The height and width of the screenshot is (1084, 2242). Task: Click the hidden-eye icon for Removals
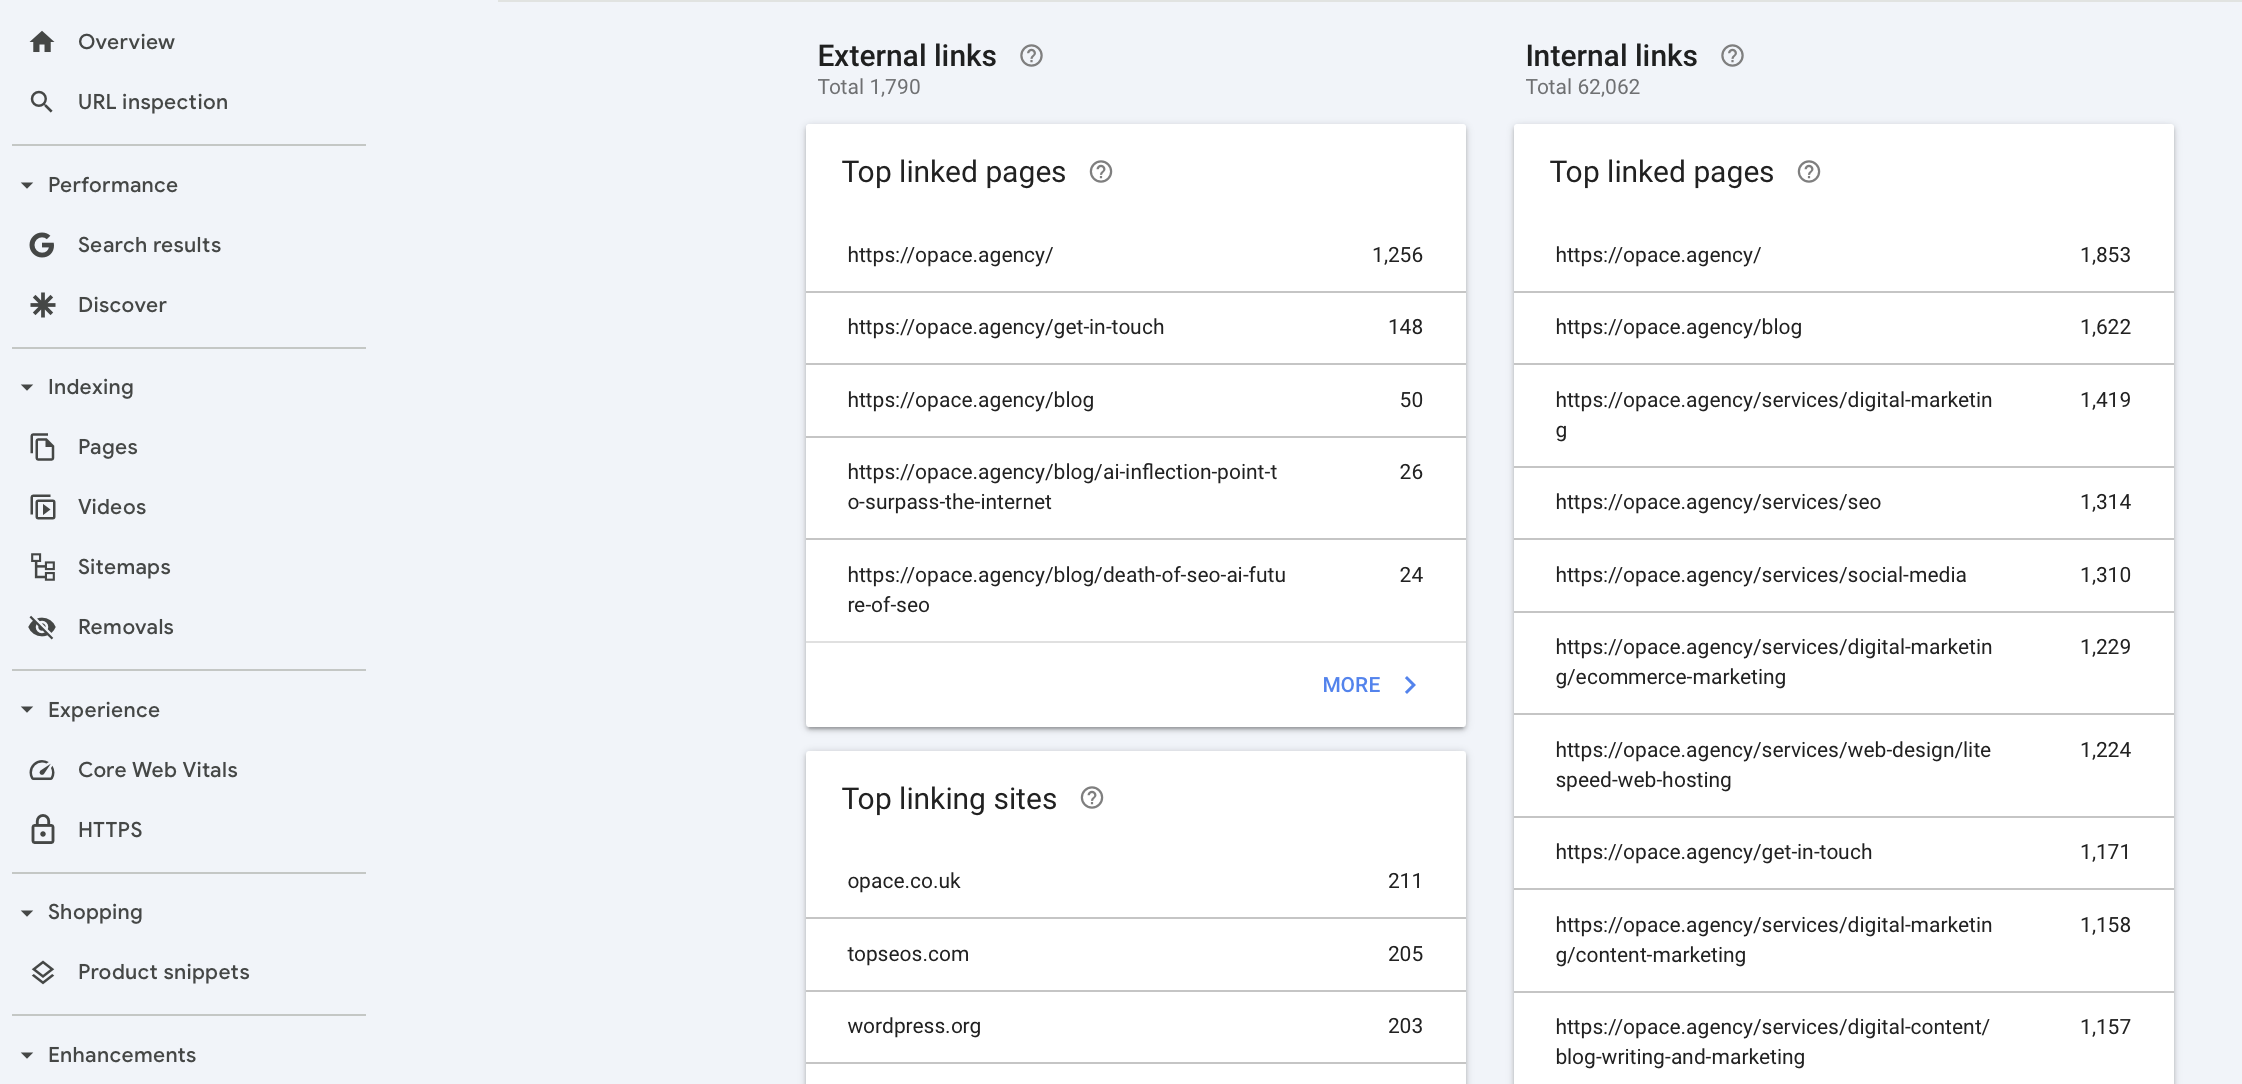pos(41,626)
